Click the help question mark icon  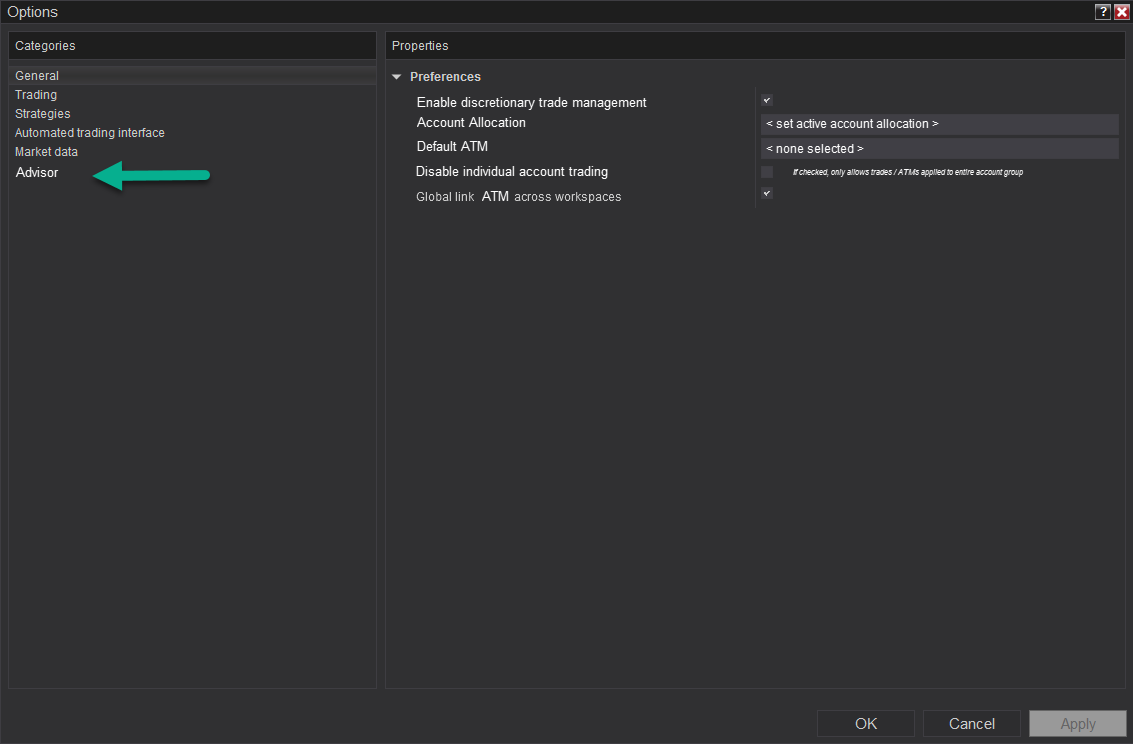click(x=1103, y=12)
